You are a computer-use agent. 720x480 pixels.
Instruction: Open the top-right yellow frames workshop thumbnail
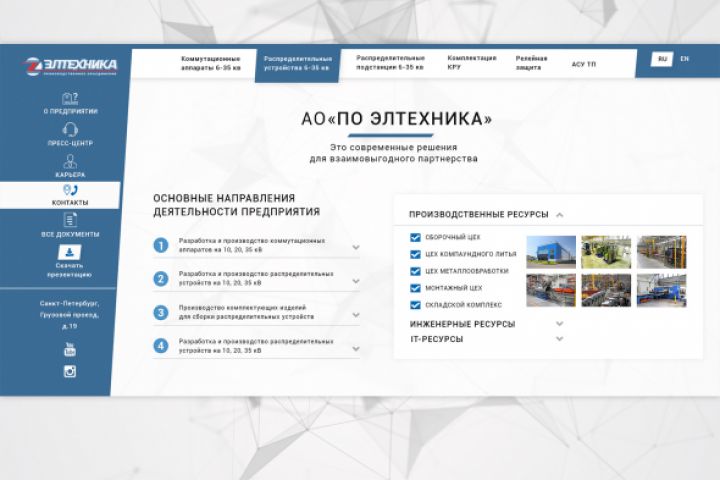point(662,252)
